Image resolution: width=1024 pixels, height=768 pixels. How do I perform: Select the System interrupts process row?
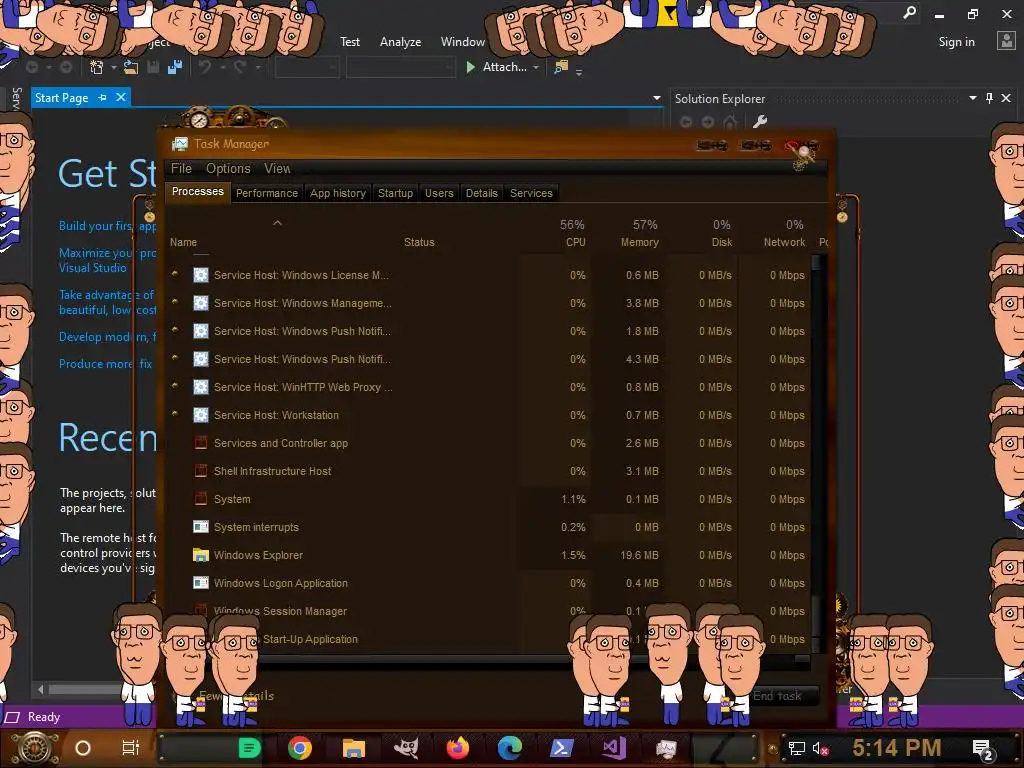[x=488, y=527]
